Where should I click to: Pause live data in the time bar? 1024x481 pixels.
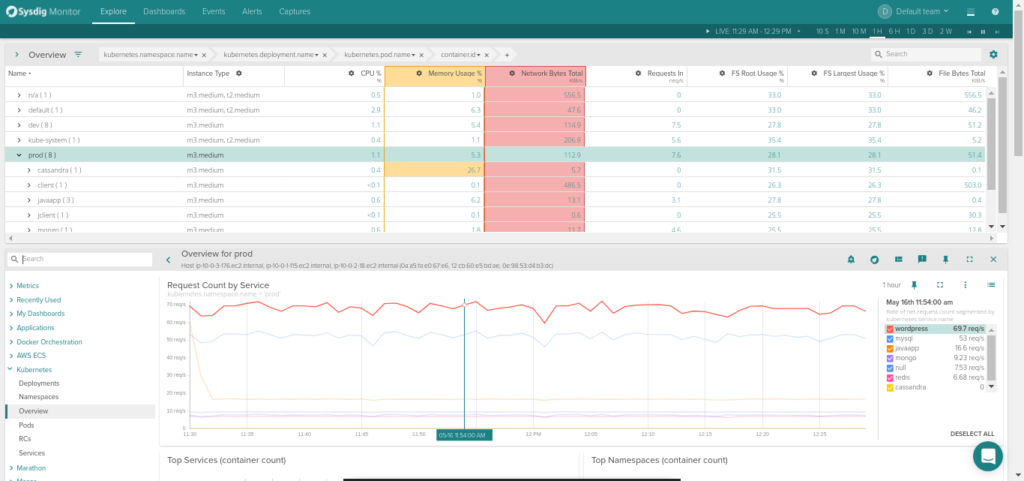[x=983, y=31]
